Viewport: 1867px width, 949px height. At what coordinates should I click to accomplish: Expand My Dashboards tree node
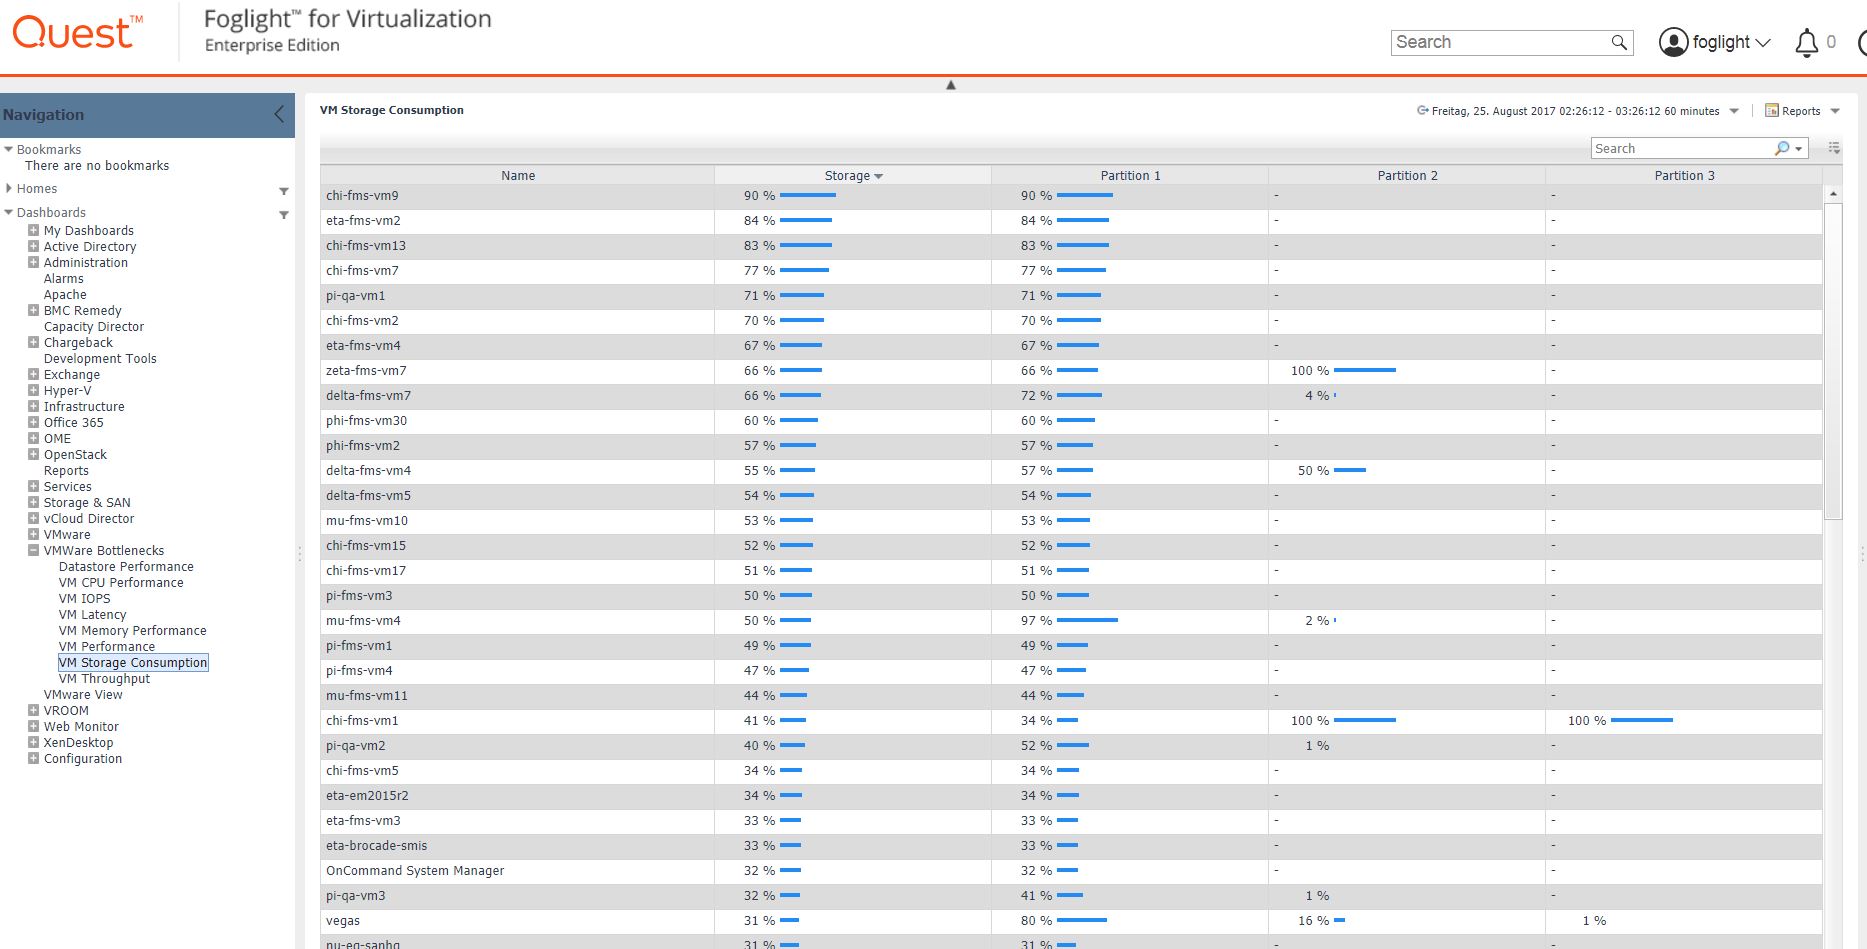tap(33, 230)
